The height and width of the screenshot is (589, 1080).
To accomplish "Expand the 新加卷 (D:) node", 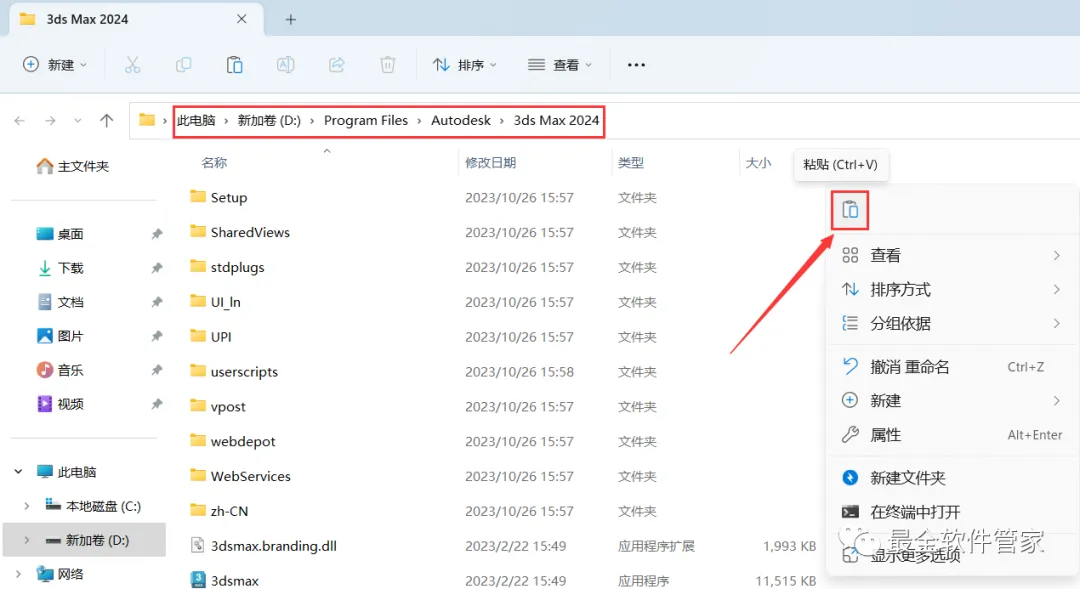I will coord(27,540).
